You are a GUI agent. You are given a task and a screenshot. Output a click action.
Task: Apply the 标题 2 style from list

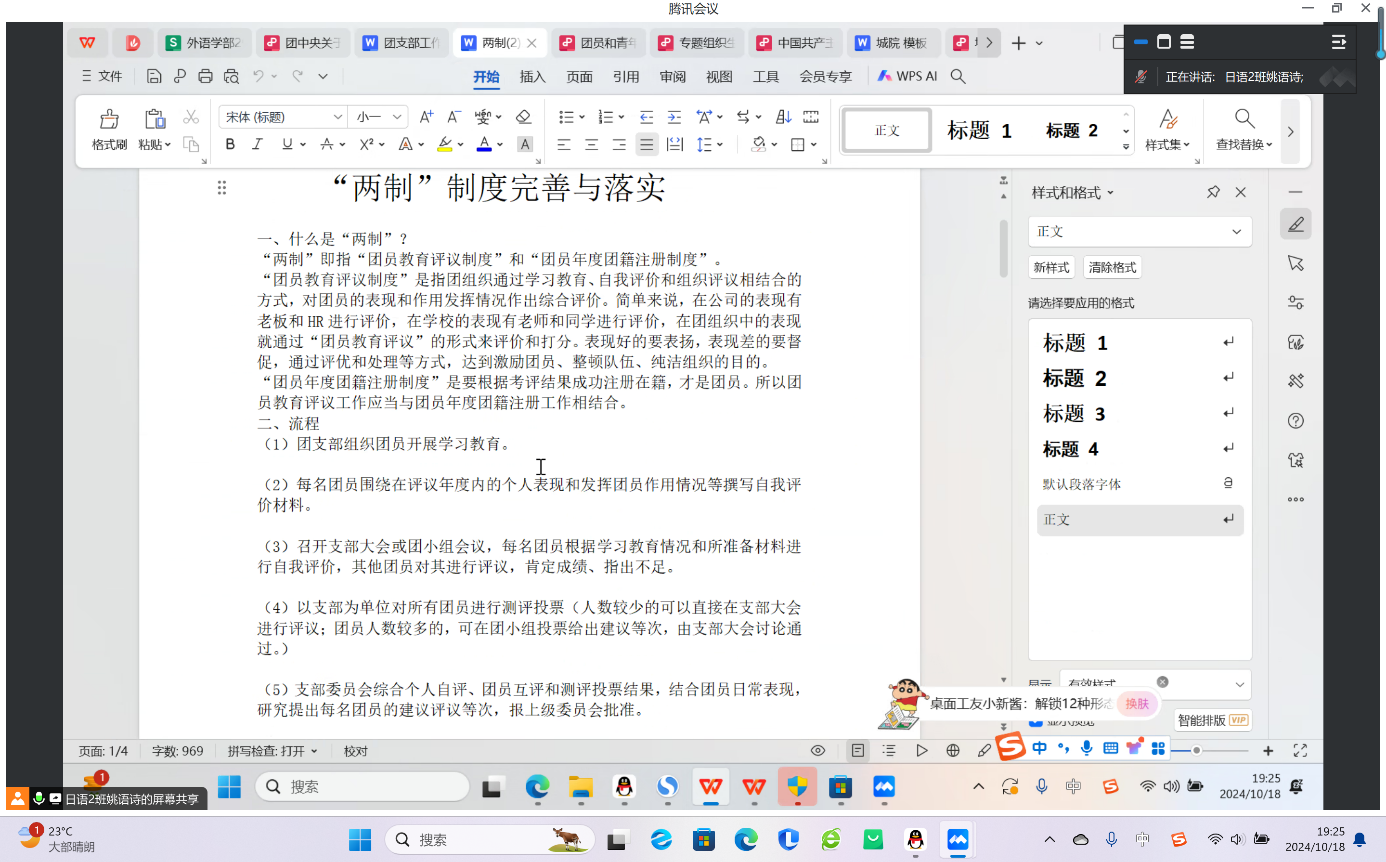click(1075, 378)
